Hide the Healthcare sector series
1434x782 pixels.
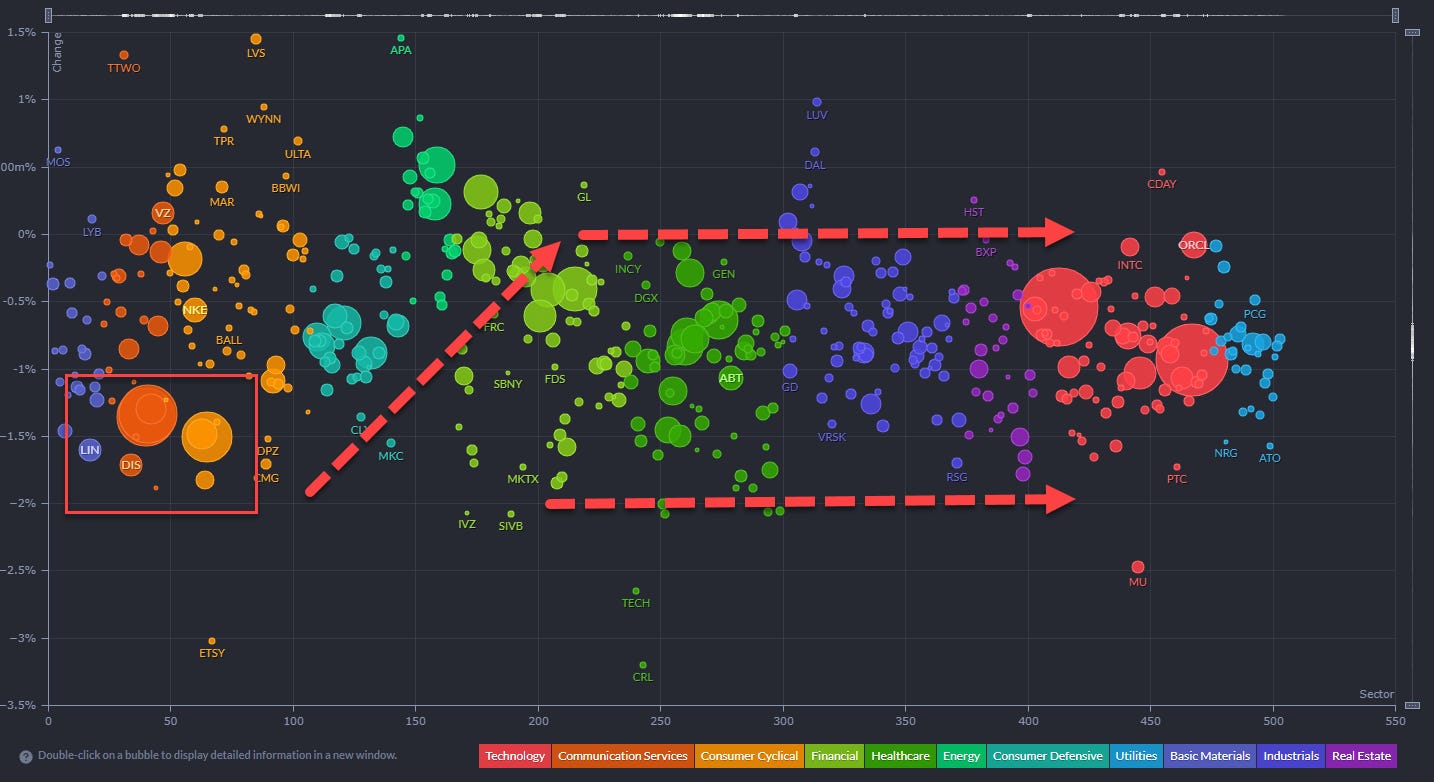[900, 756]
